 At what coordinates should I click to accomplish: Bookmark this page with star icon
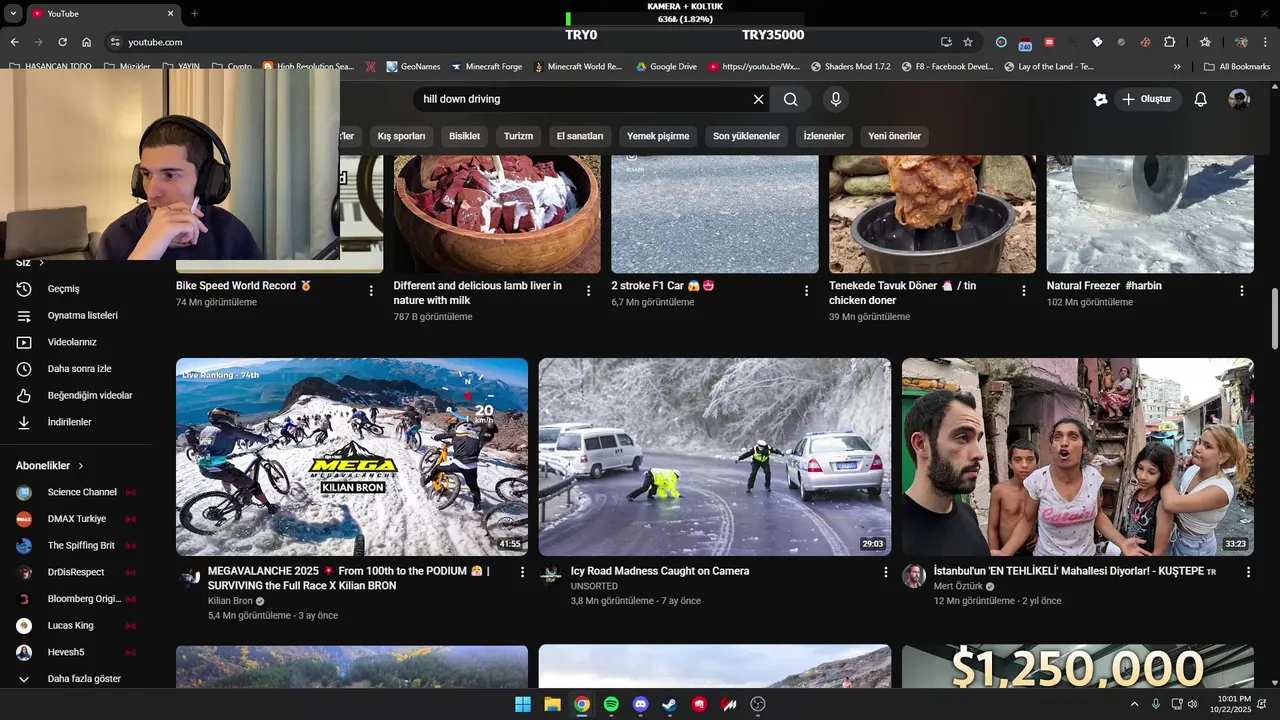pos(968,42)
